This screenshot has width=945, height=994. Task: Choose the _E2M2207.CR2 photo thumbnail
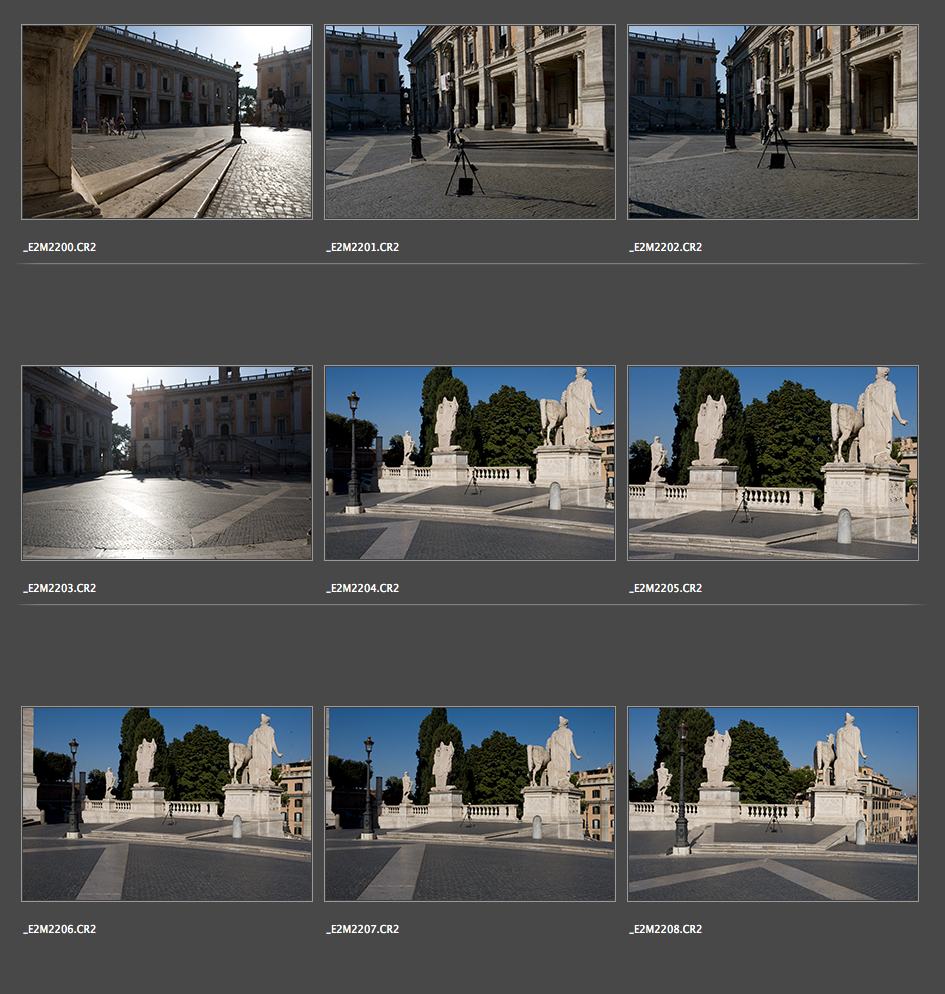(x=469, y=804)
